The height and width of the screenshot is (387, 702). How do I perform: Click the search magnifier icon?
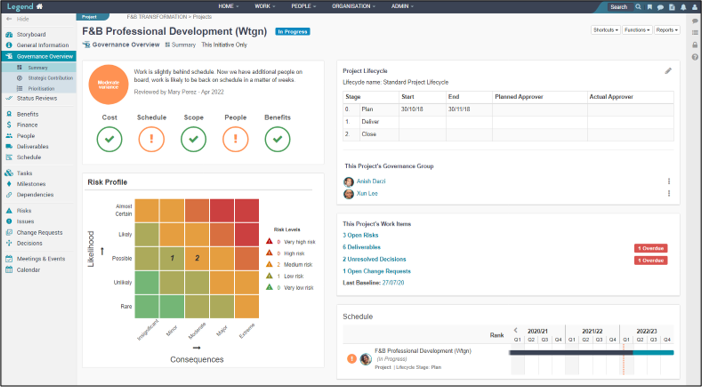click(x=638, y=7)
